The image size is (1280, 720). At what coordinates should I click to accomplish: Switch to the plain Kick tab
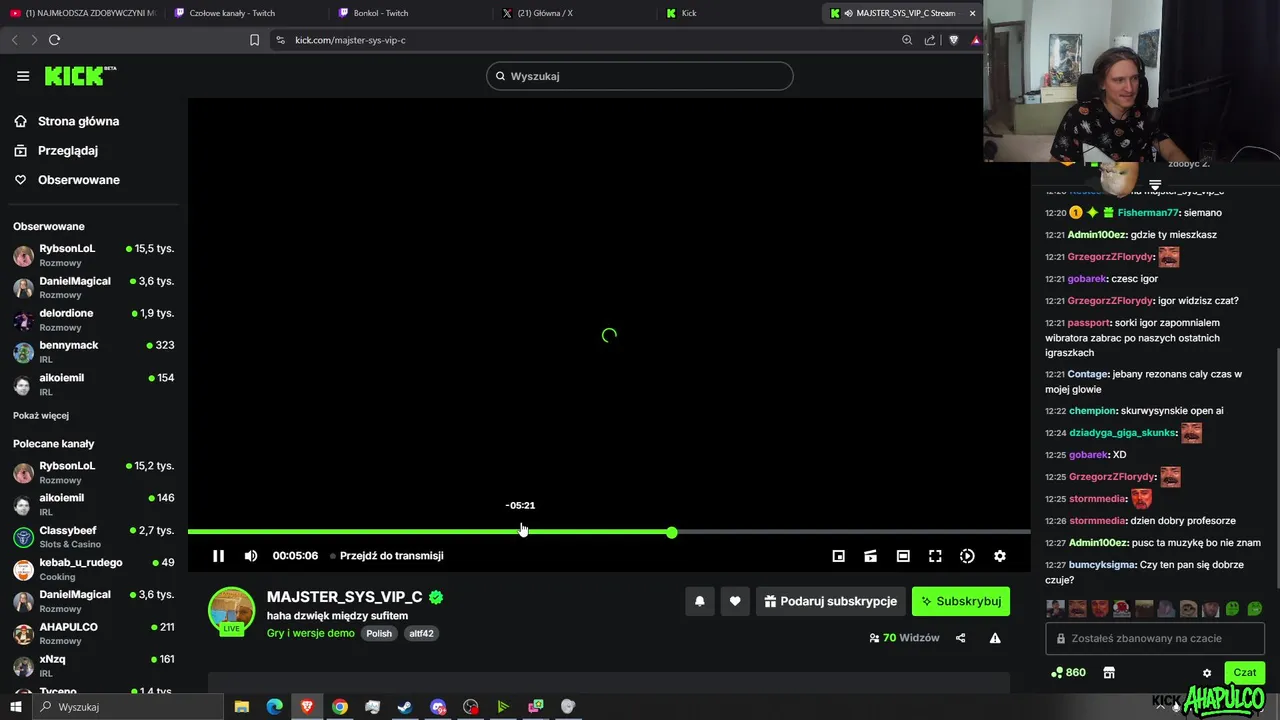(x=738, y=13)
